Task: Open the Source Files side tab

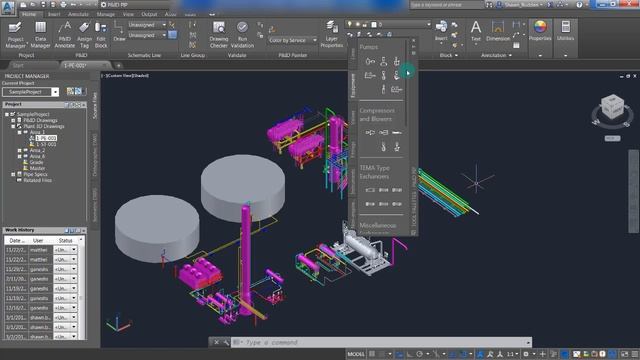Action: point(95,106)
